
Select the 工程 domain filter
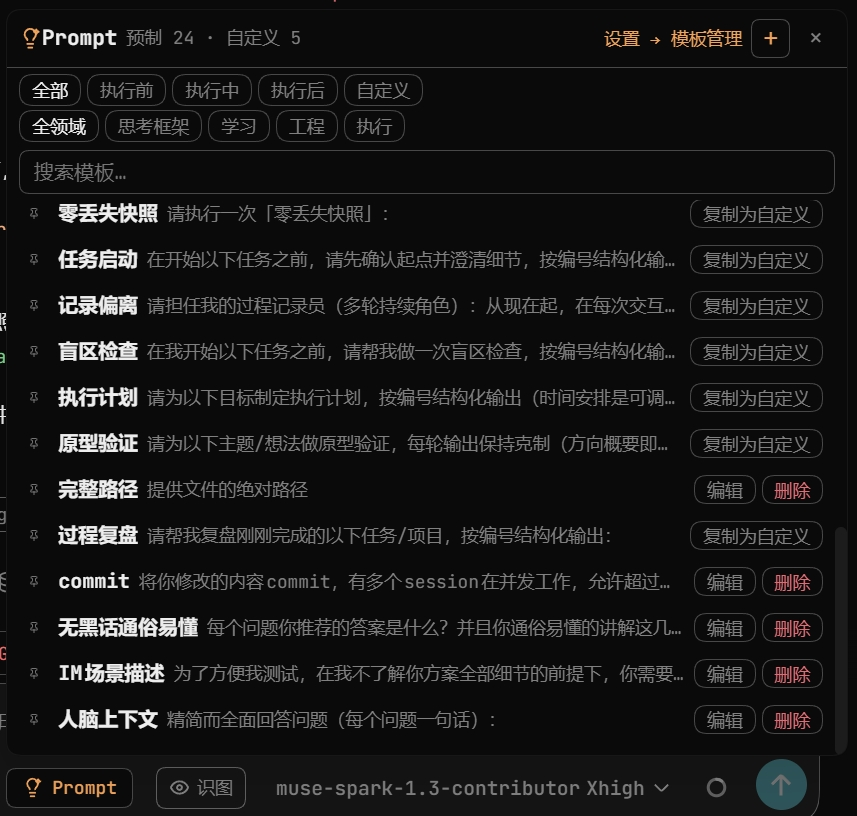click(x=307, y=126)
